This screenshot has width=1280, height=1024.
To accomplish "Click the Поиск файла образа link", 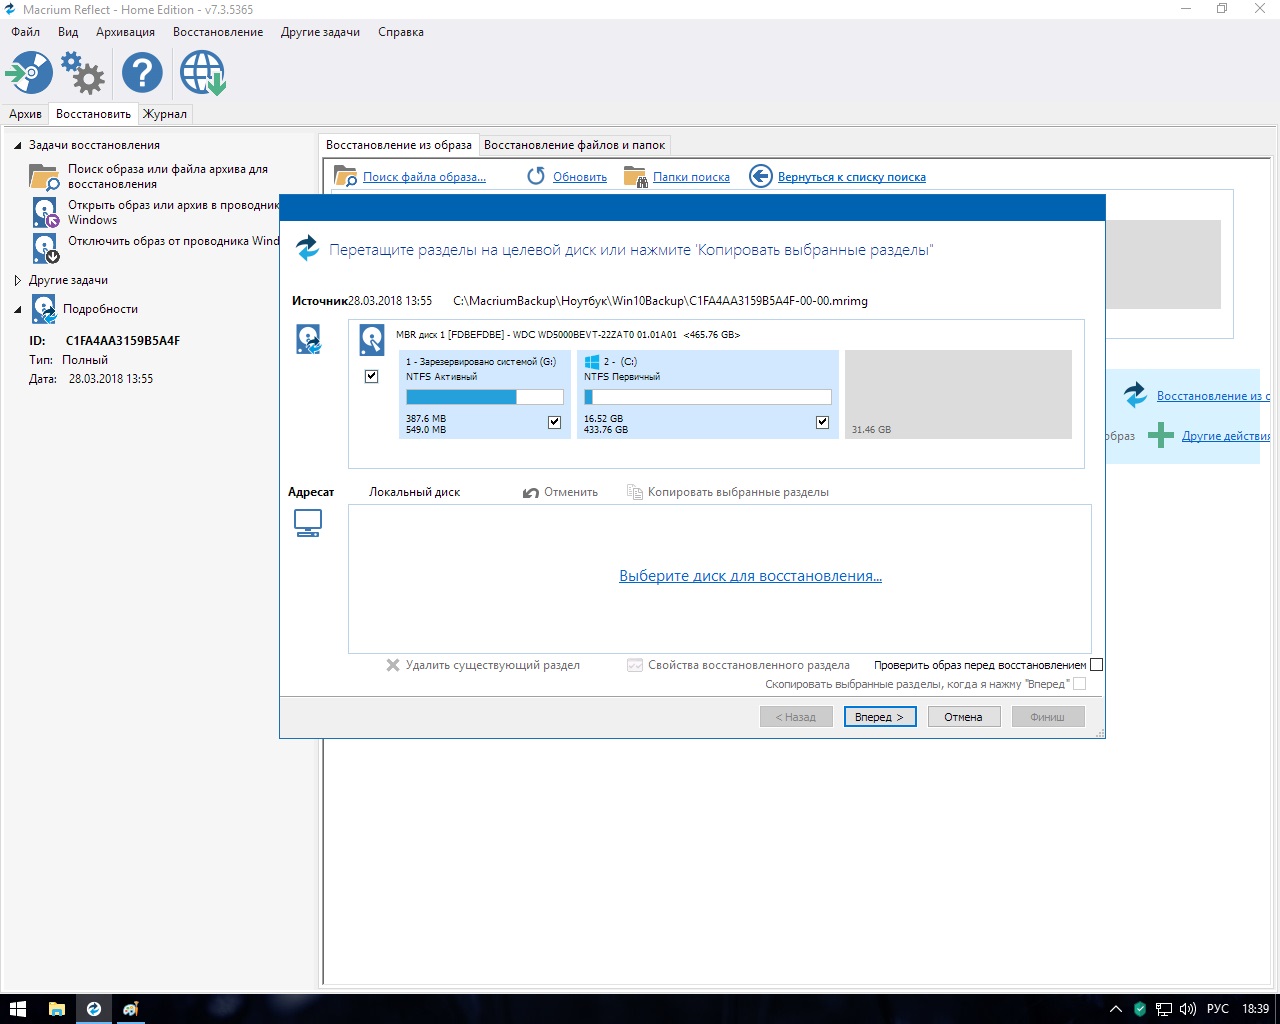I will [x=424, y=177].
